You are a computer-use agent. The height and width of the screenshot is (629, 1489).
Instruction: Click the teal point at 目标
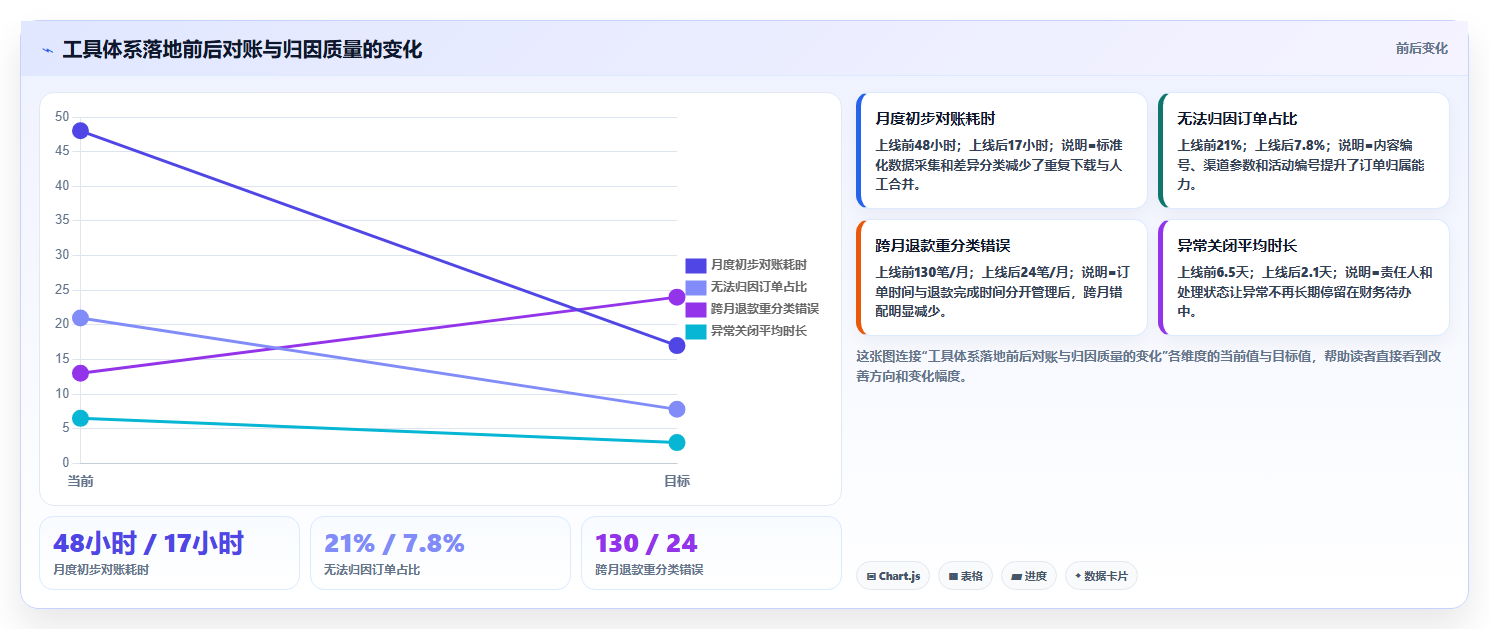point(677,442)
